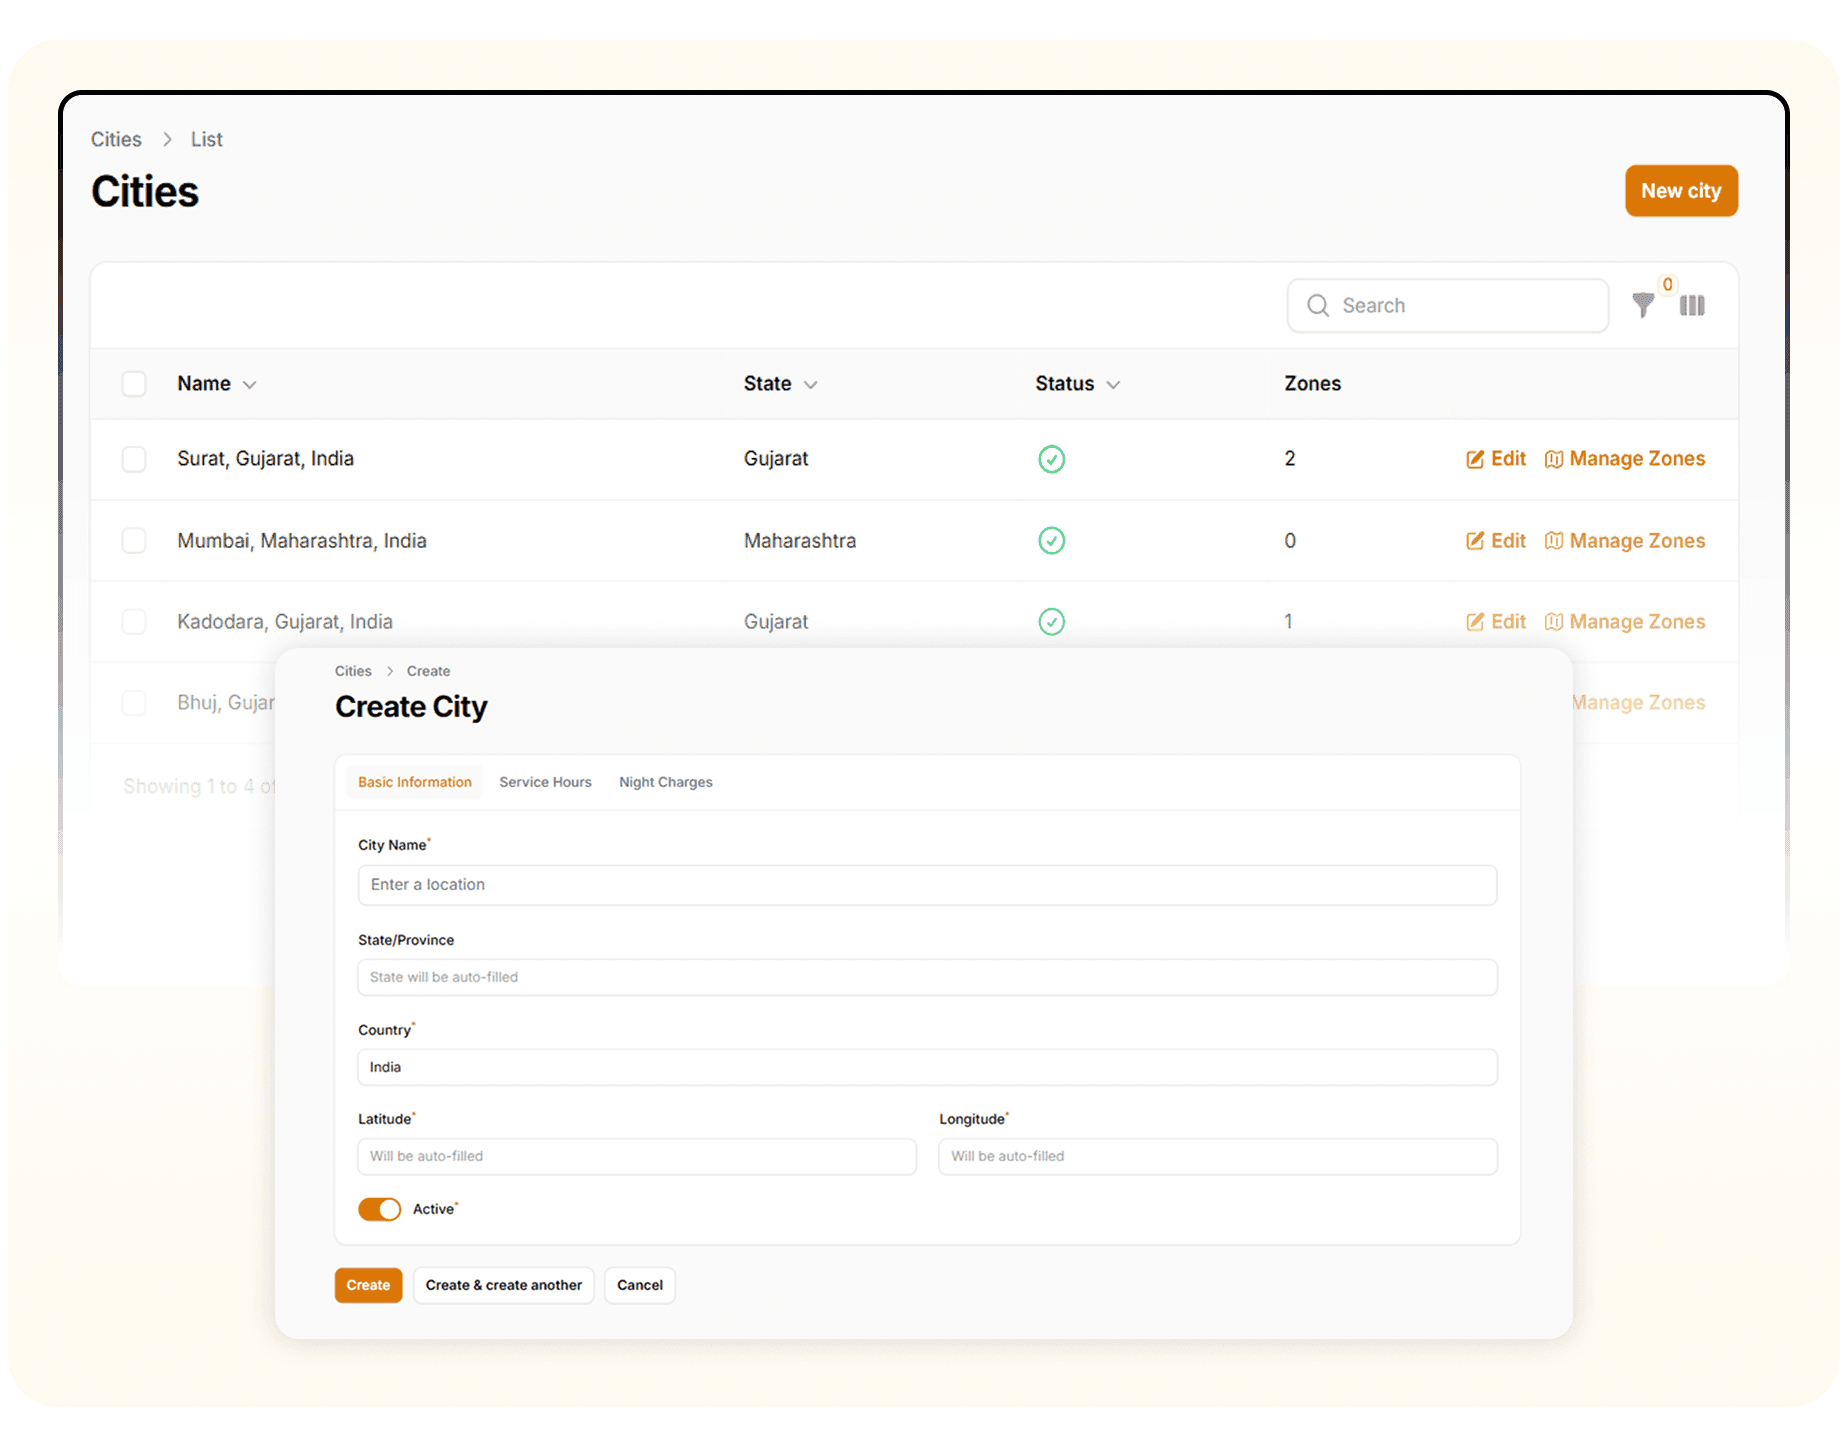This screenshot has width=1848, height=1447.
Task: Click zones count 0 for Mumbai
Action: [x=1290, y=541]
